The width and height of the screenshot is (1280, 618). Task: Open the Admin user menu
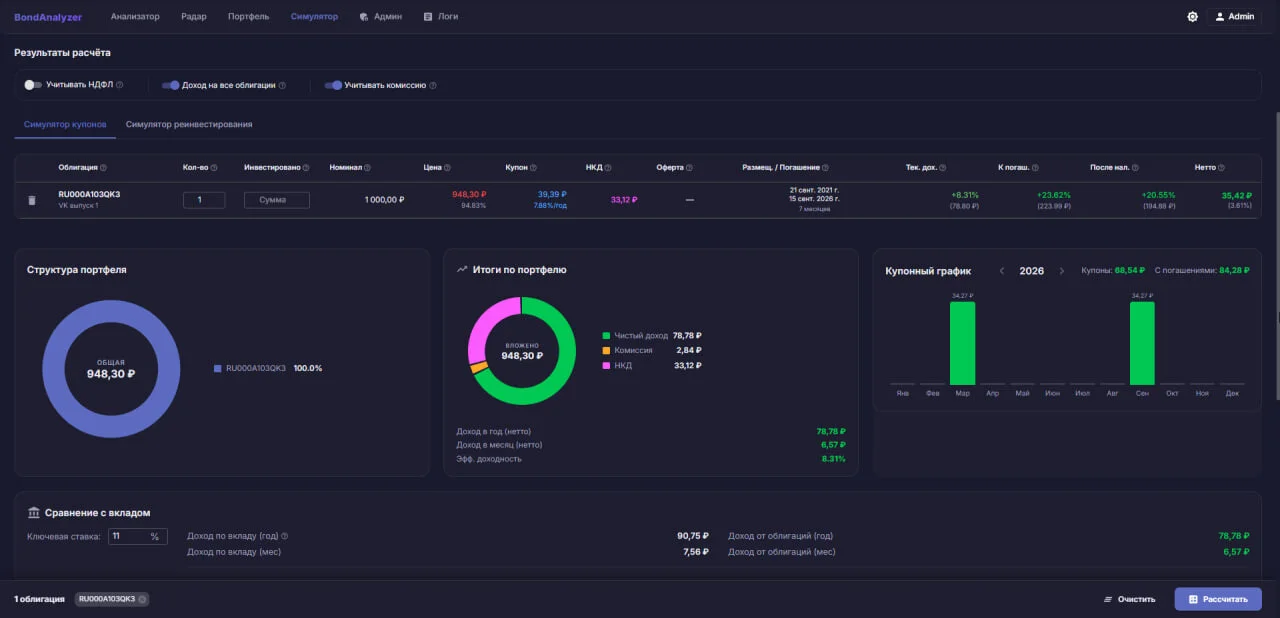1234,16
